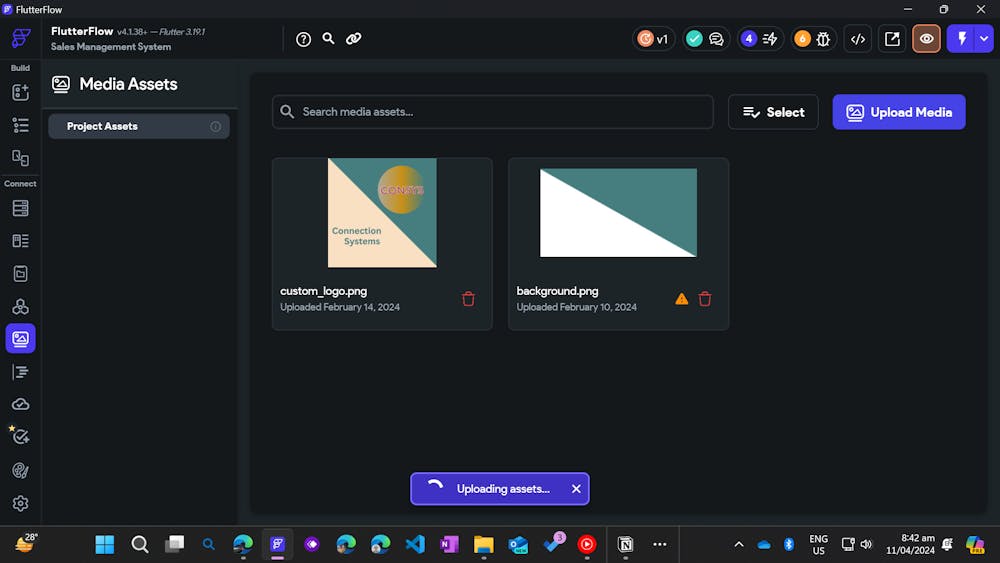Click Sales Management System project name
The width and height of the screenshot is (1000, 563).
(111, 47)
